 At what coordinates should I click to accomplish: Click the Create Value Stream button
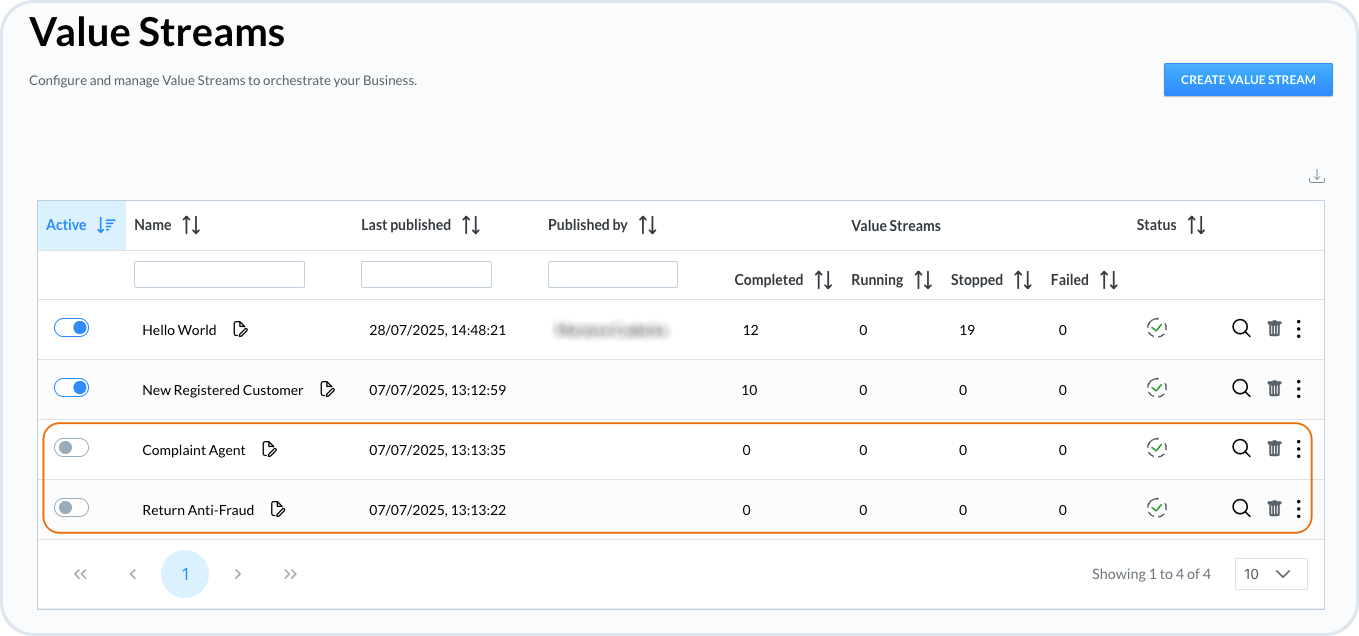[x=1247, y=80]
